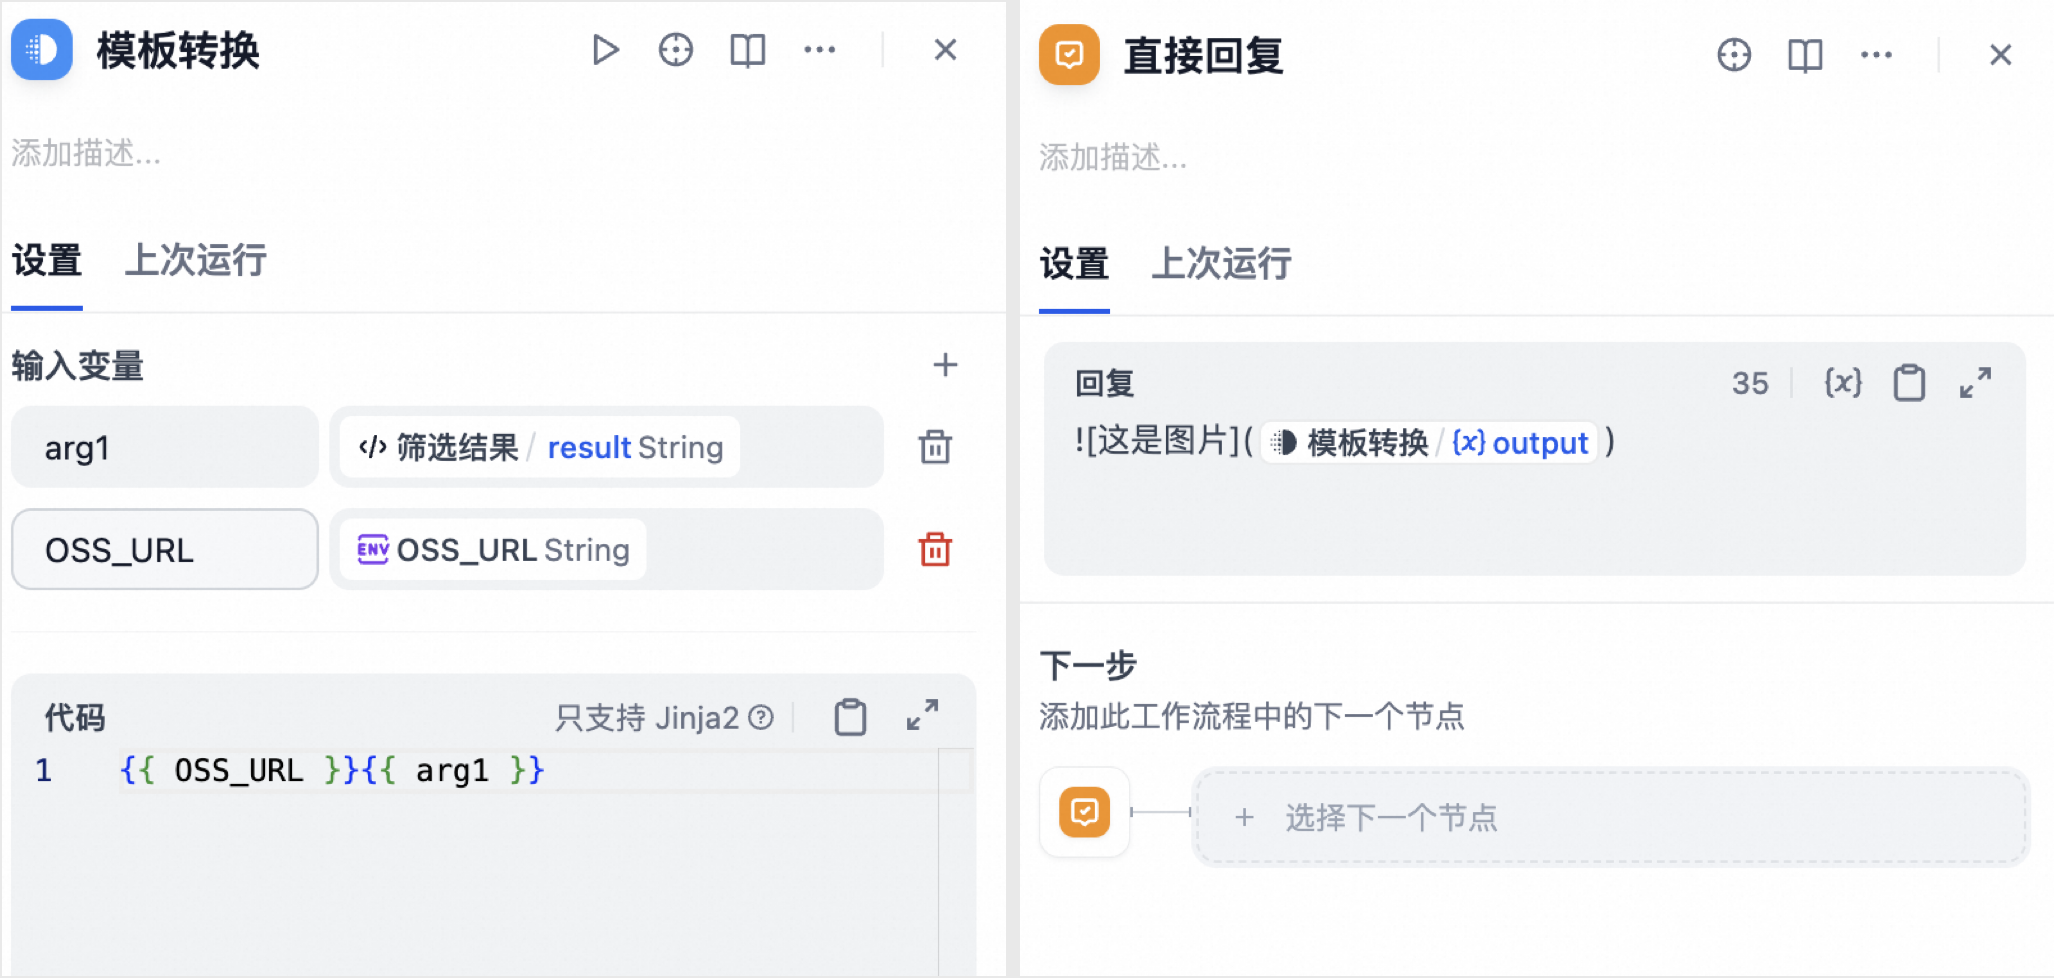Close the 模板转换 panel
Viewport: 2054px width, 978px height.
pos(945,50)
